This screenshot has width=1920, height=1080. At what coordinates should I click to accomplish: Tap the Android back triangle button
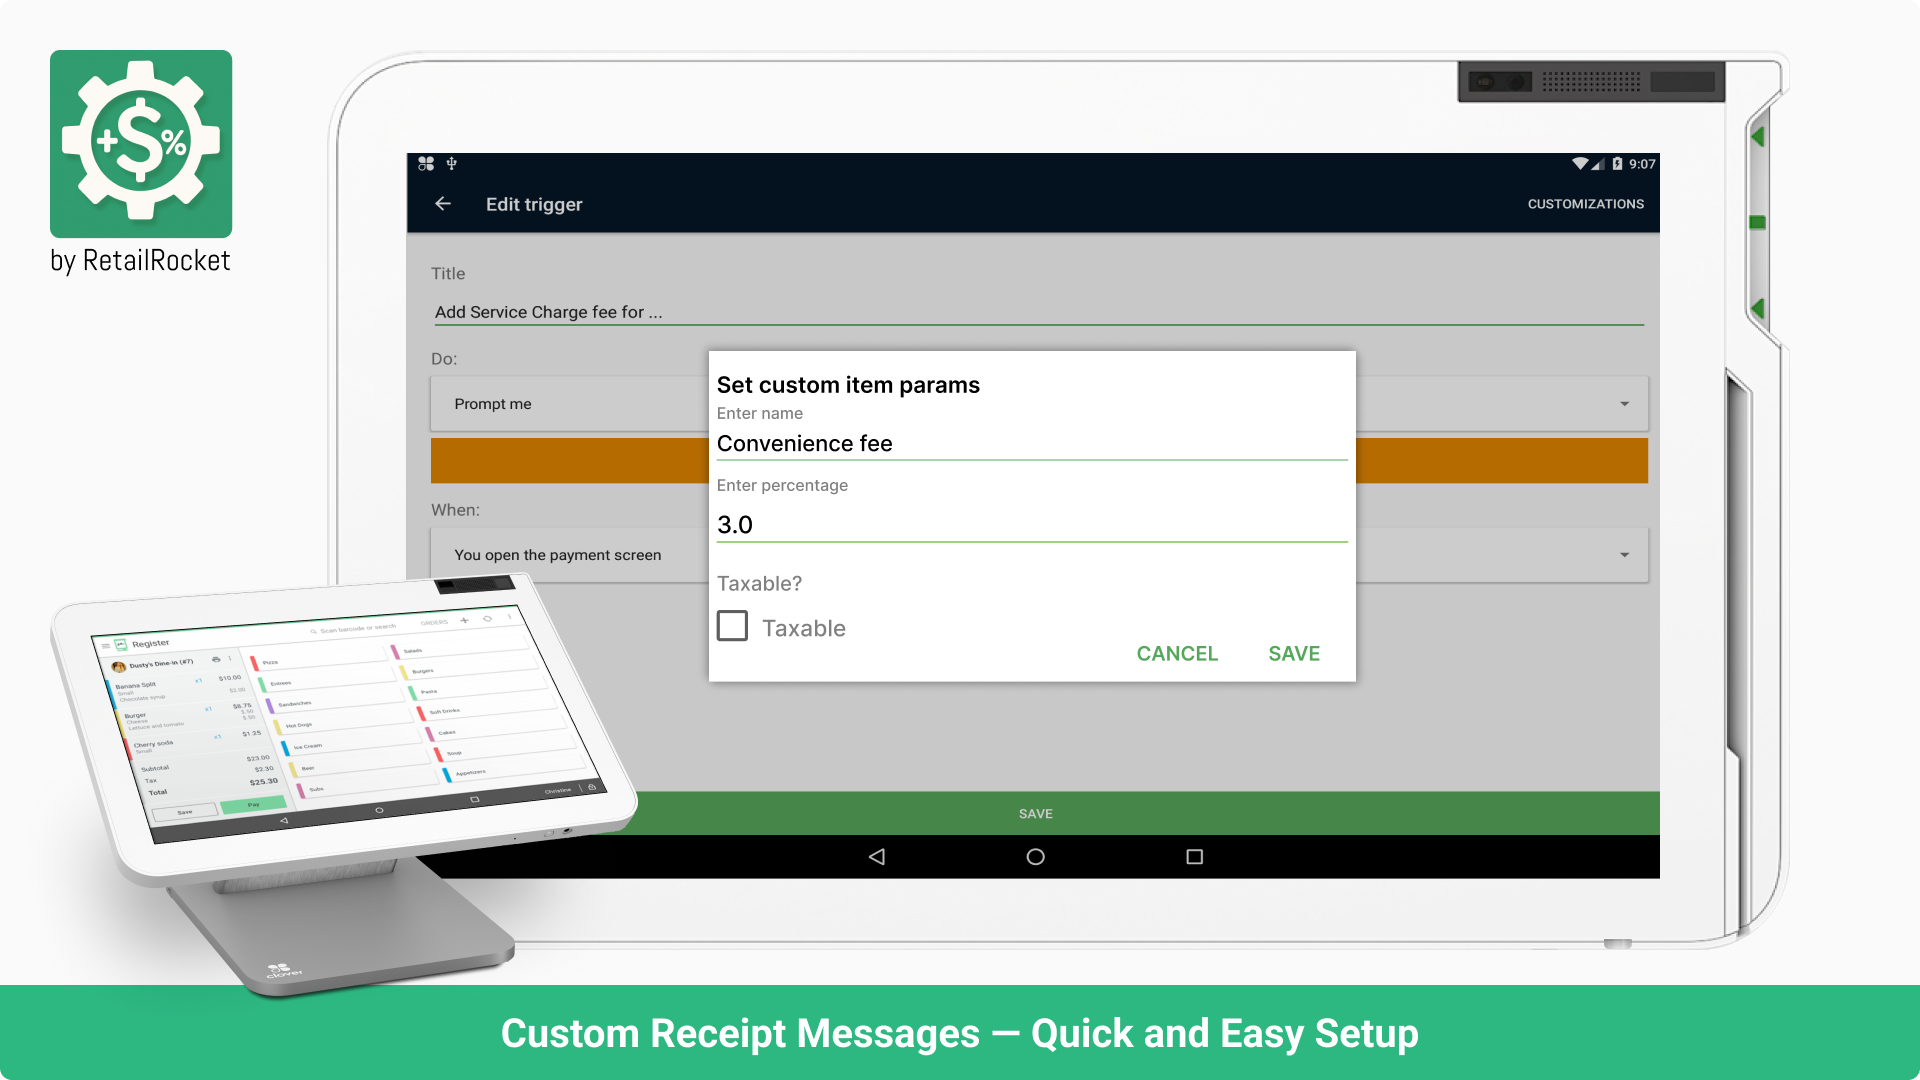pyautogui.click(x=877, y=857)
